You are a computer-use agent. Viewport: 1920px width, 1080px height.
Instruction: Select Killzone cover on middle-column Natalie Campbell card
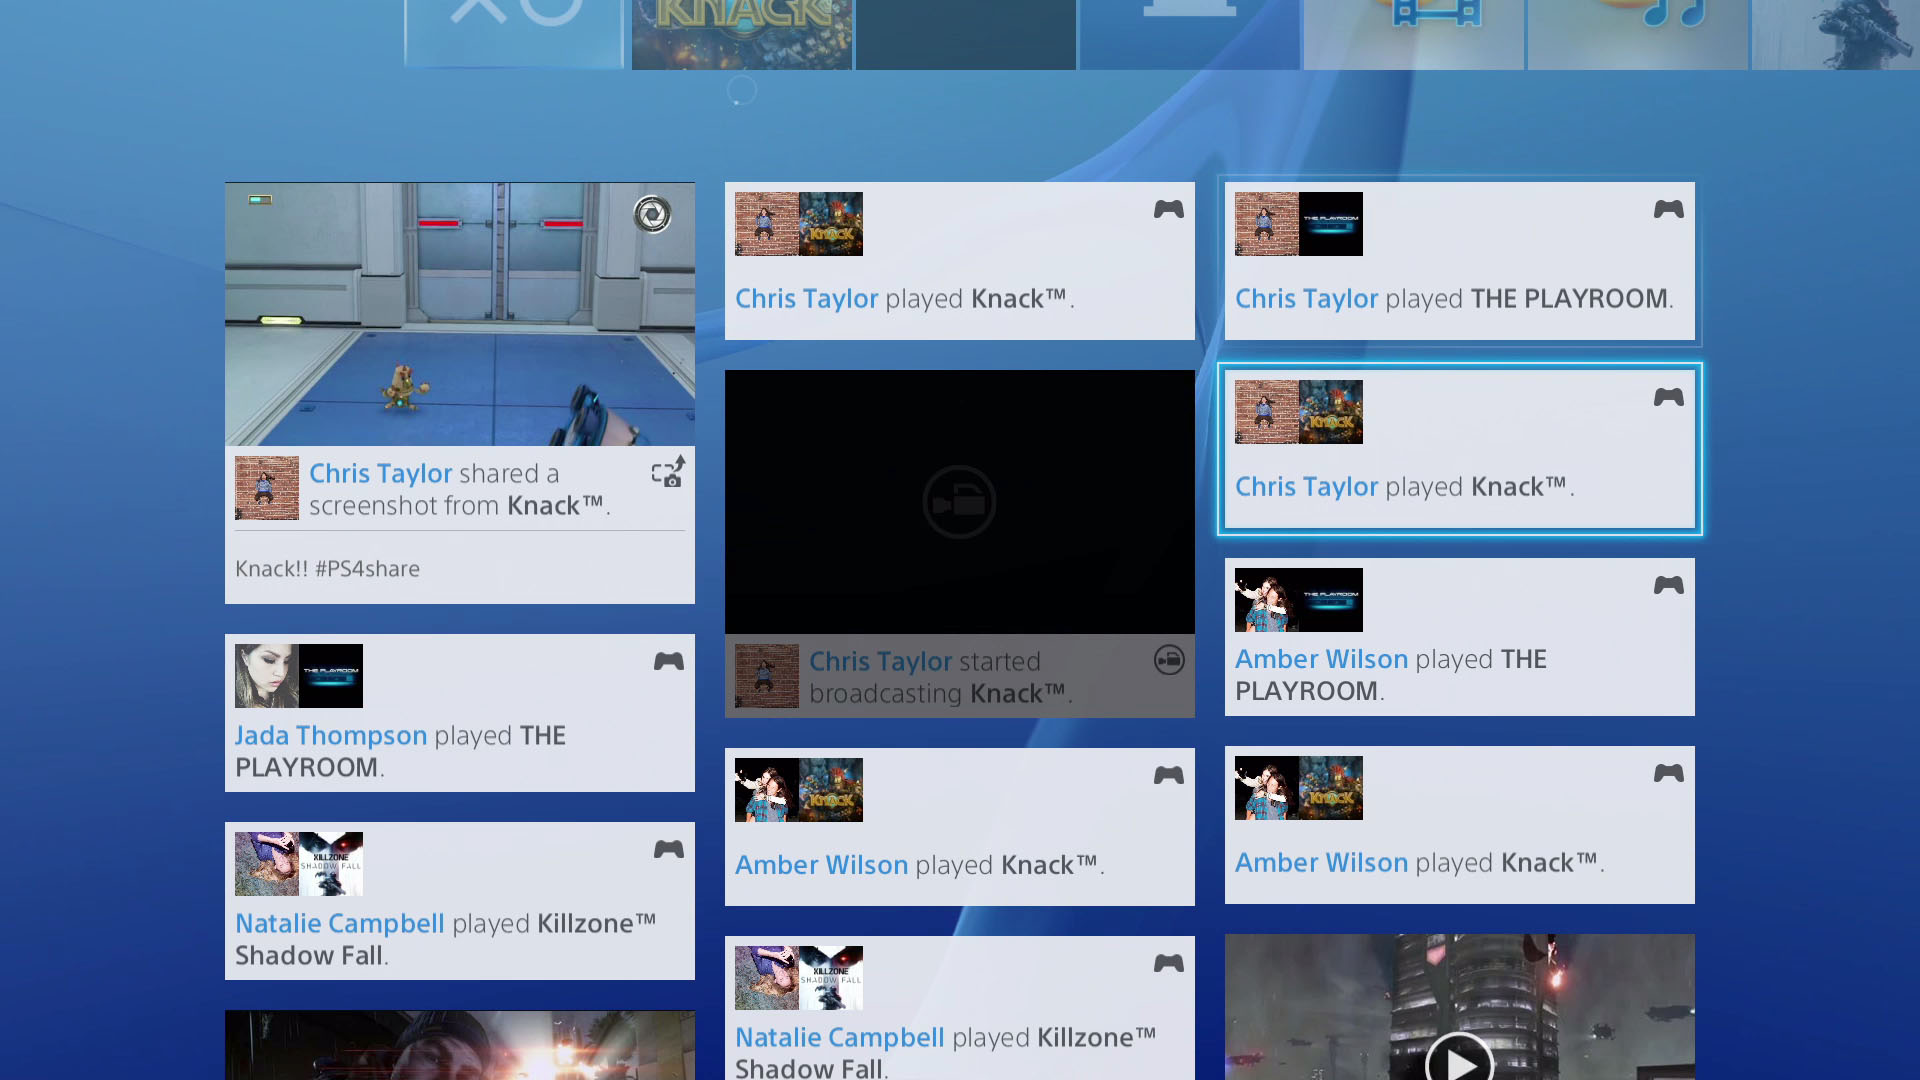[831, 978]
